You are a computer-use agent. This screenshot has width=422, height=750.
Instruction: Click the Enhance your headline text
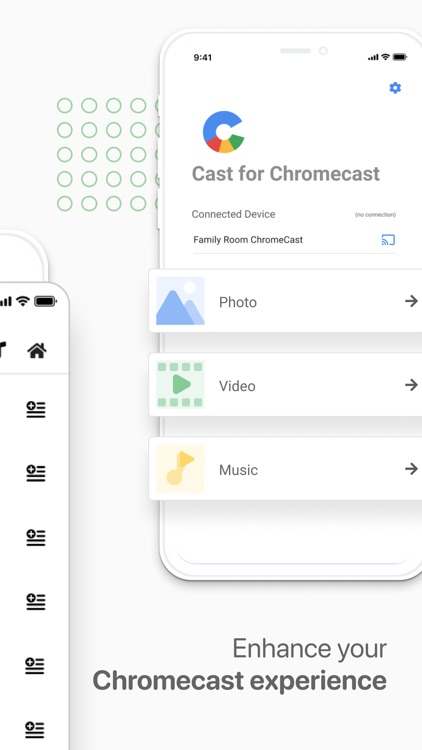[x=310, y=649]
